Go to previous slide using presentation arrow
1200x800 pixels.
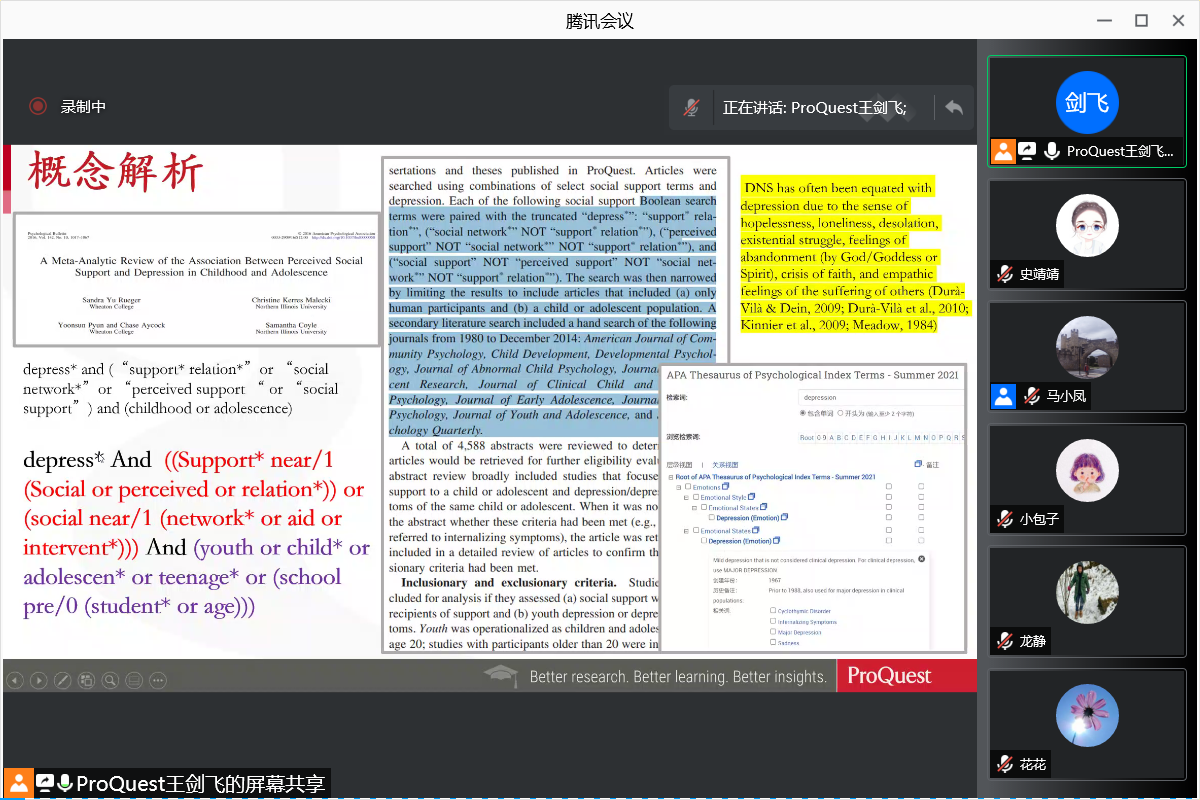(15, 681)
